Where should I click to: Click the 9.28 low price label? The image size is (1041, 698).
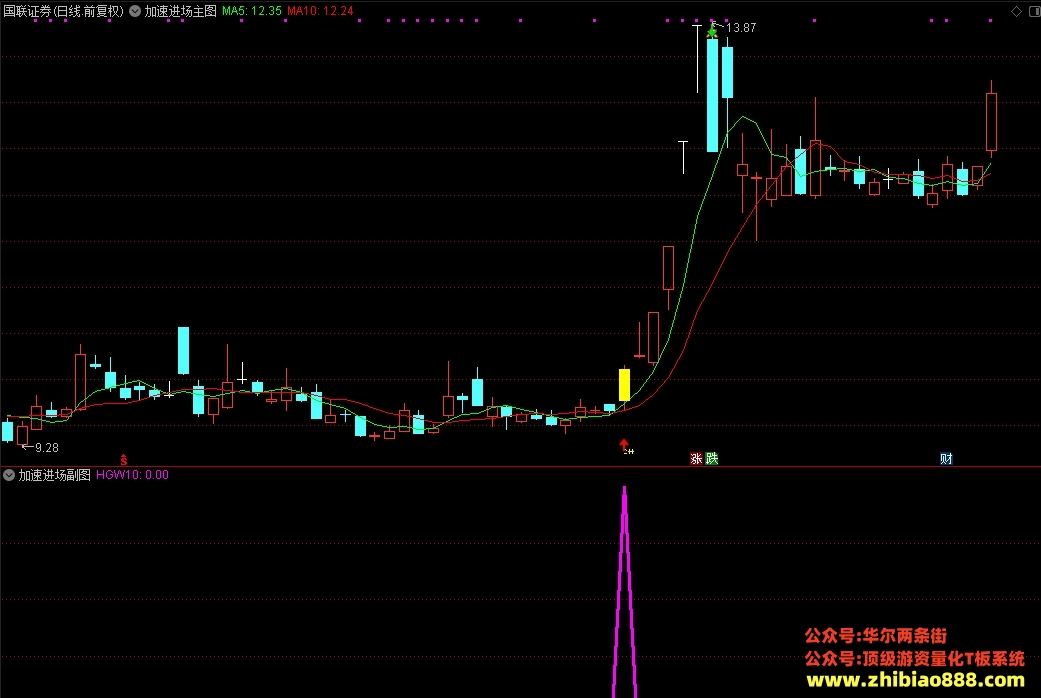point(46,448)
